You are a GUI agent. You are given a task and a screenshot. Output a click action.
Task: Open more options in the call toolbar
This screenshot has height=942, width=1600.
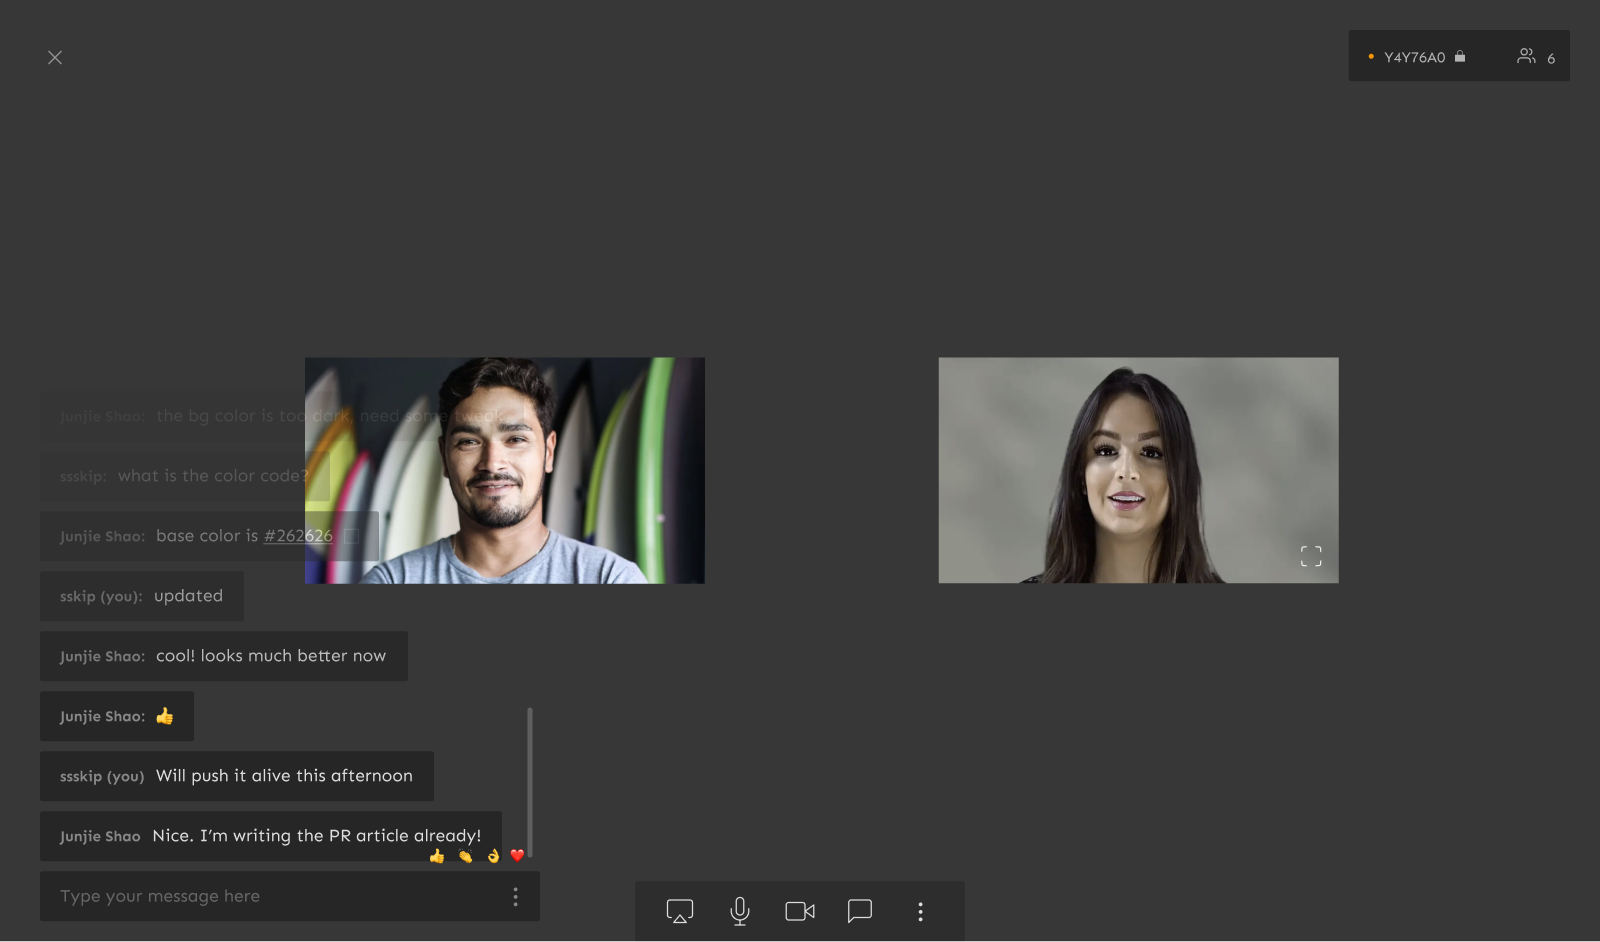pyautogui.click(x=920, y=911)
